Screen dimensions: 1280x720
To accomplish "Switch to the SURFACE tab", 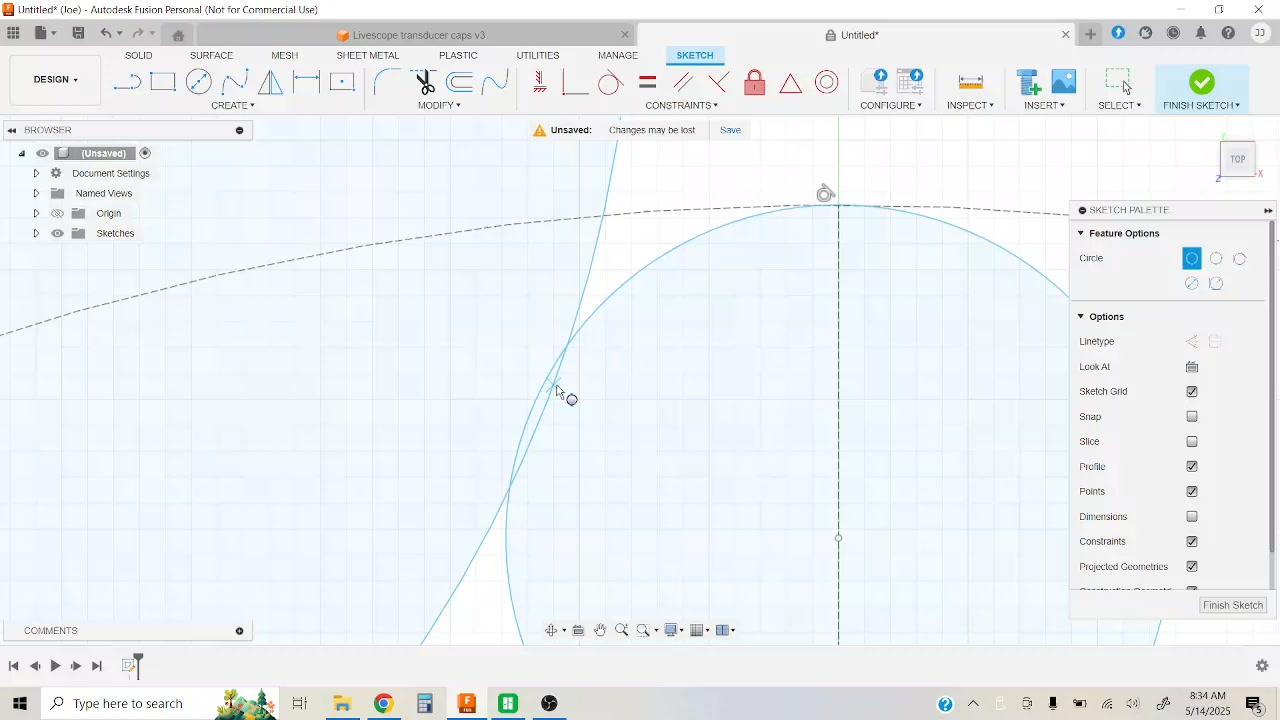I will tap(211, 55).
